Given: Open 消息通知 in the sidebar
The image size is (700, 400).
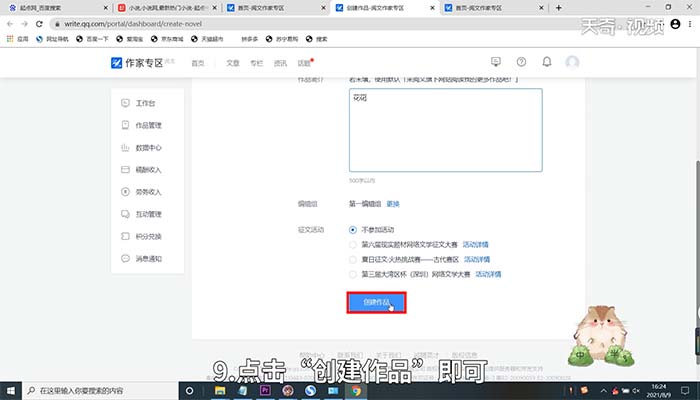Looking at the screenshot, I should pyautogui.click(x=142, y=258).
